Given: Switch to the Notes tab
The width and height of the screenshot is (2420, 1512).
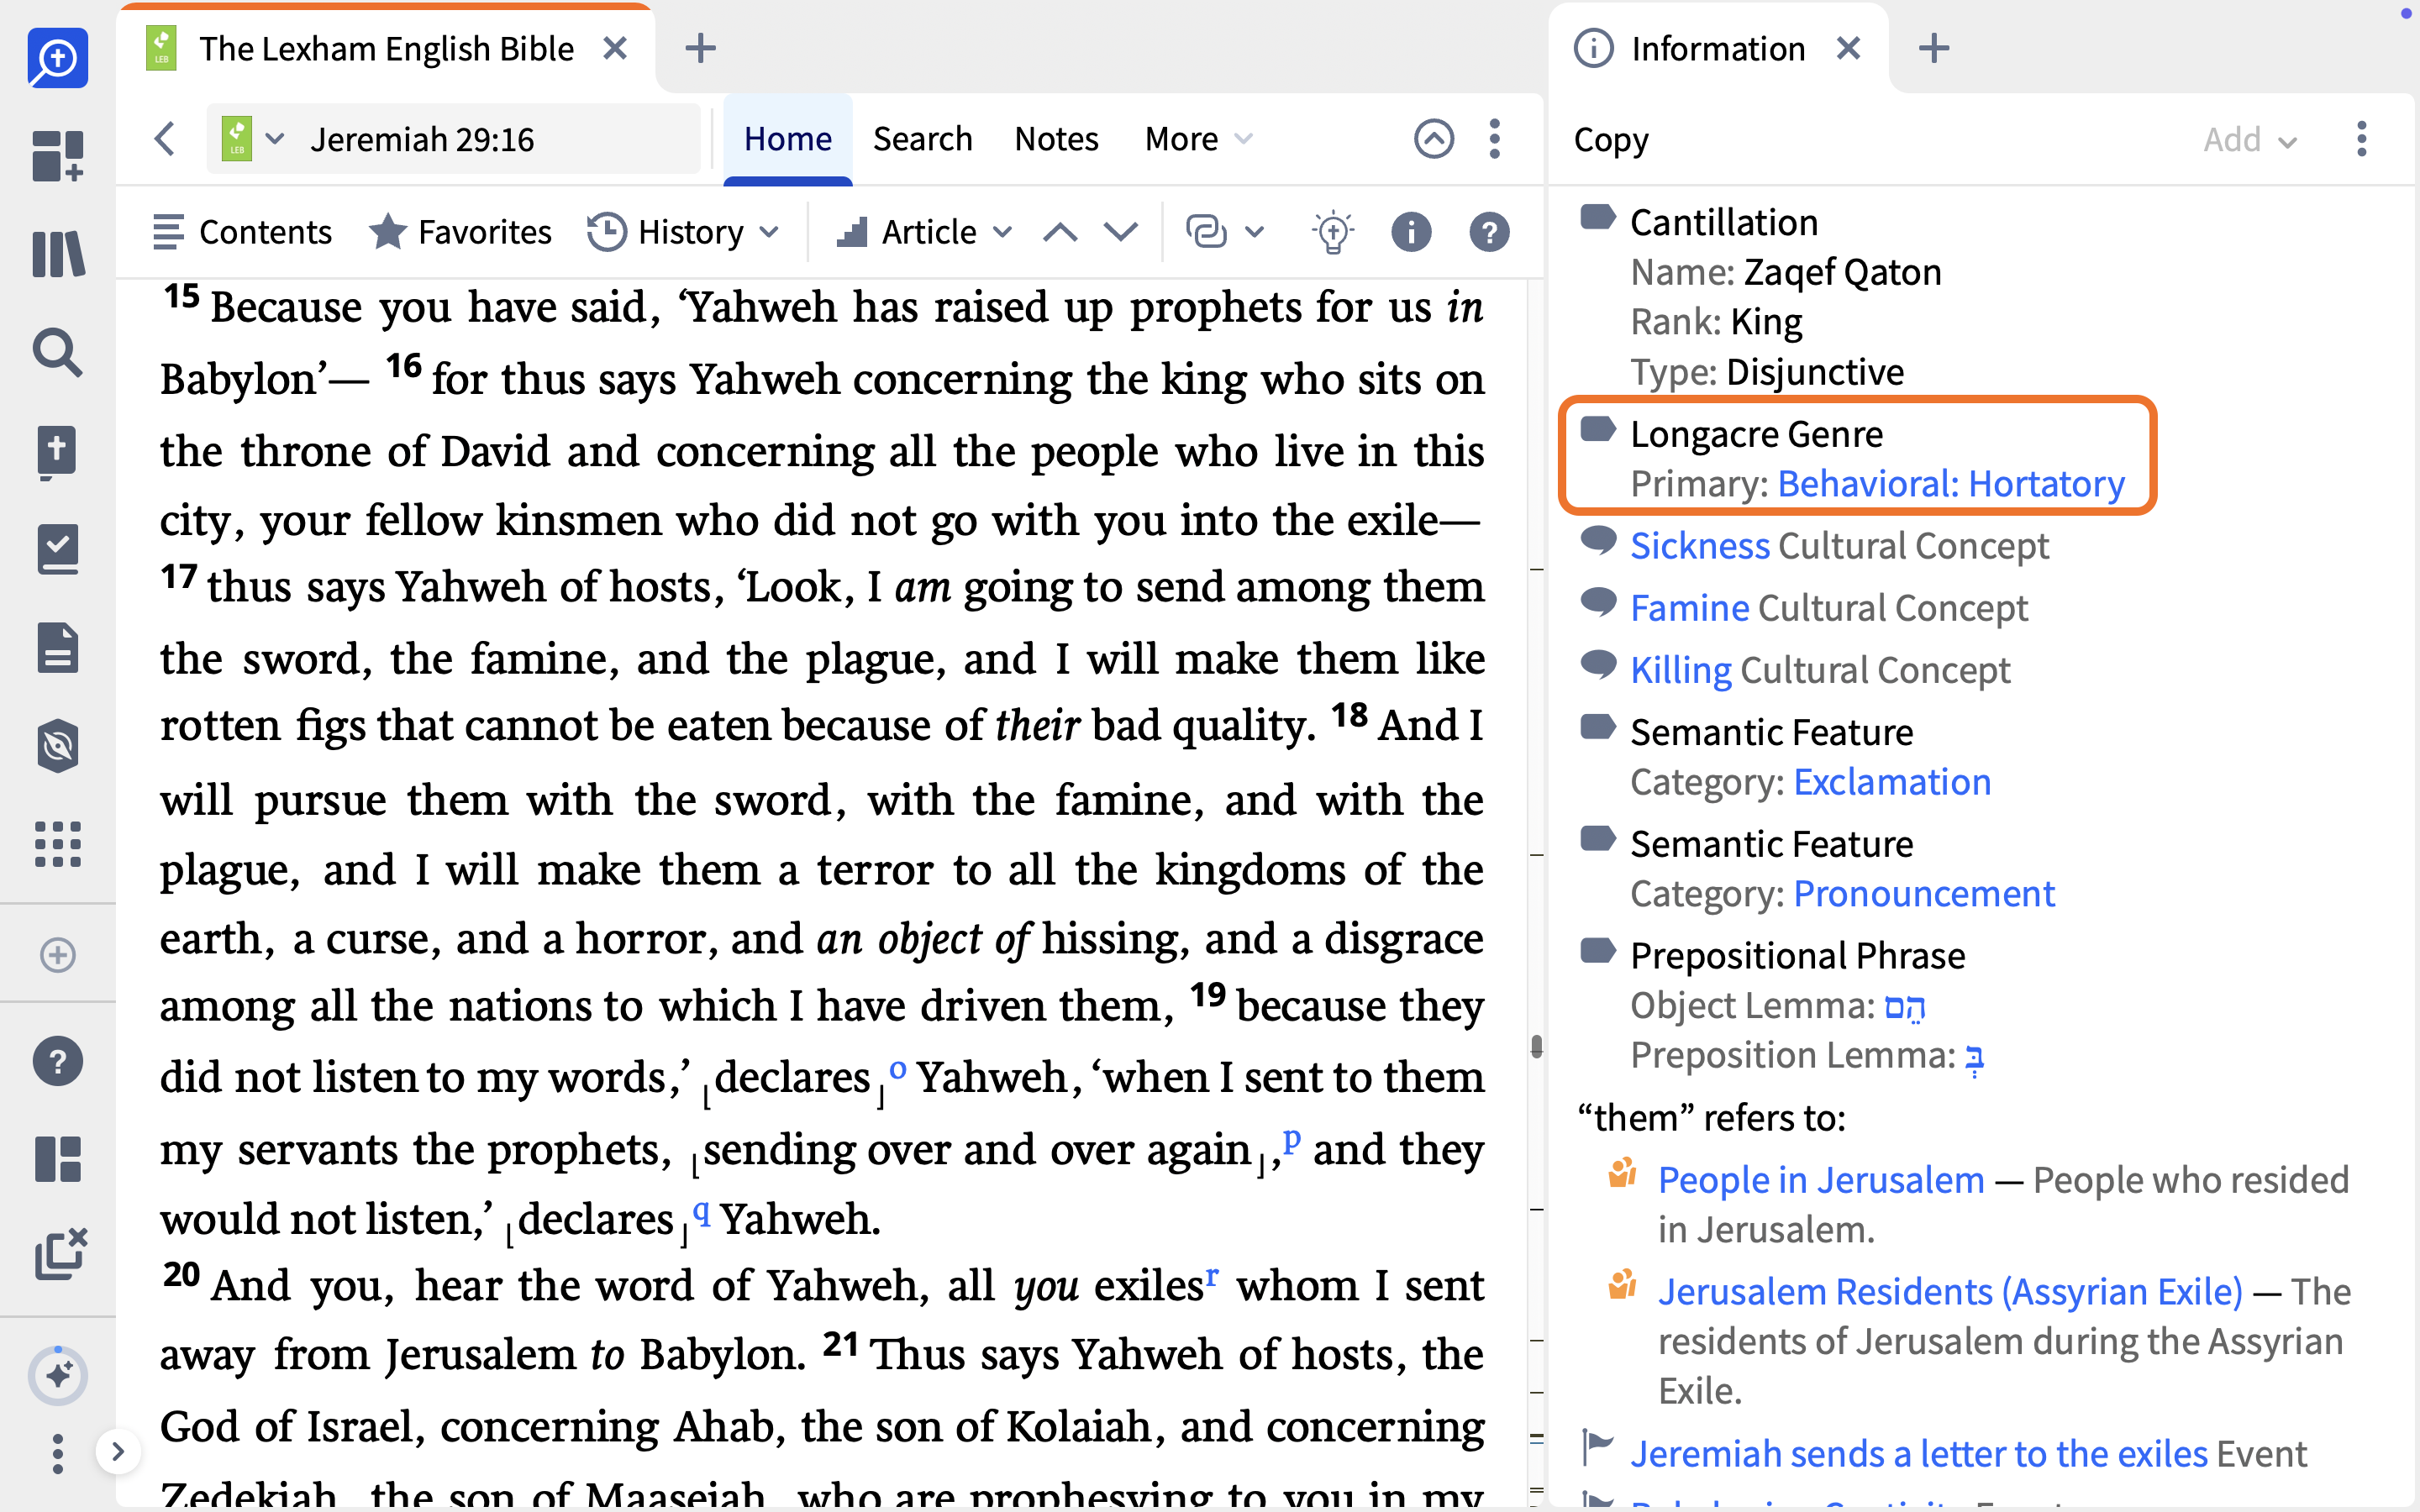Looking at the screenshot, I should pyautogui.click(x=1056, y=139).
